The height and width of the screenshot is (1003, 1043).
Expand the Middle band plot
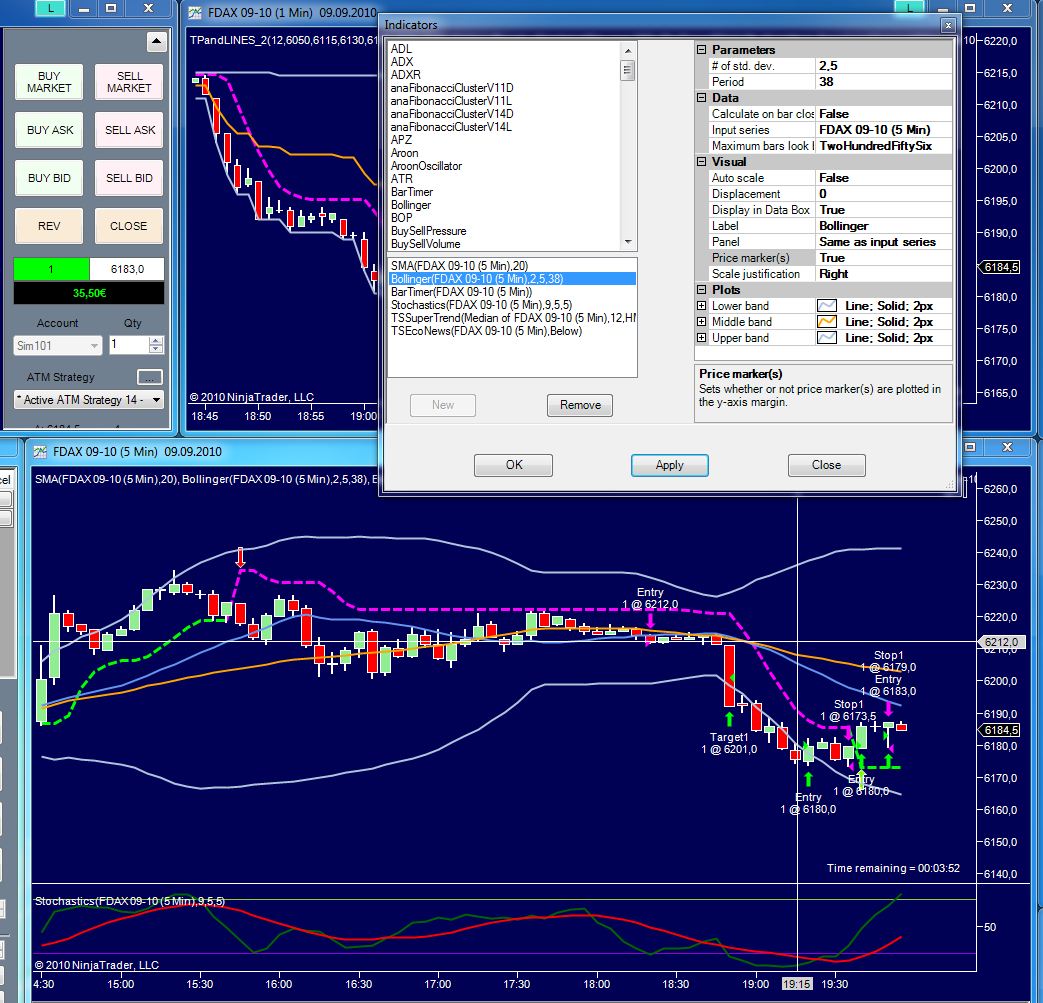pos(701,322)
